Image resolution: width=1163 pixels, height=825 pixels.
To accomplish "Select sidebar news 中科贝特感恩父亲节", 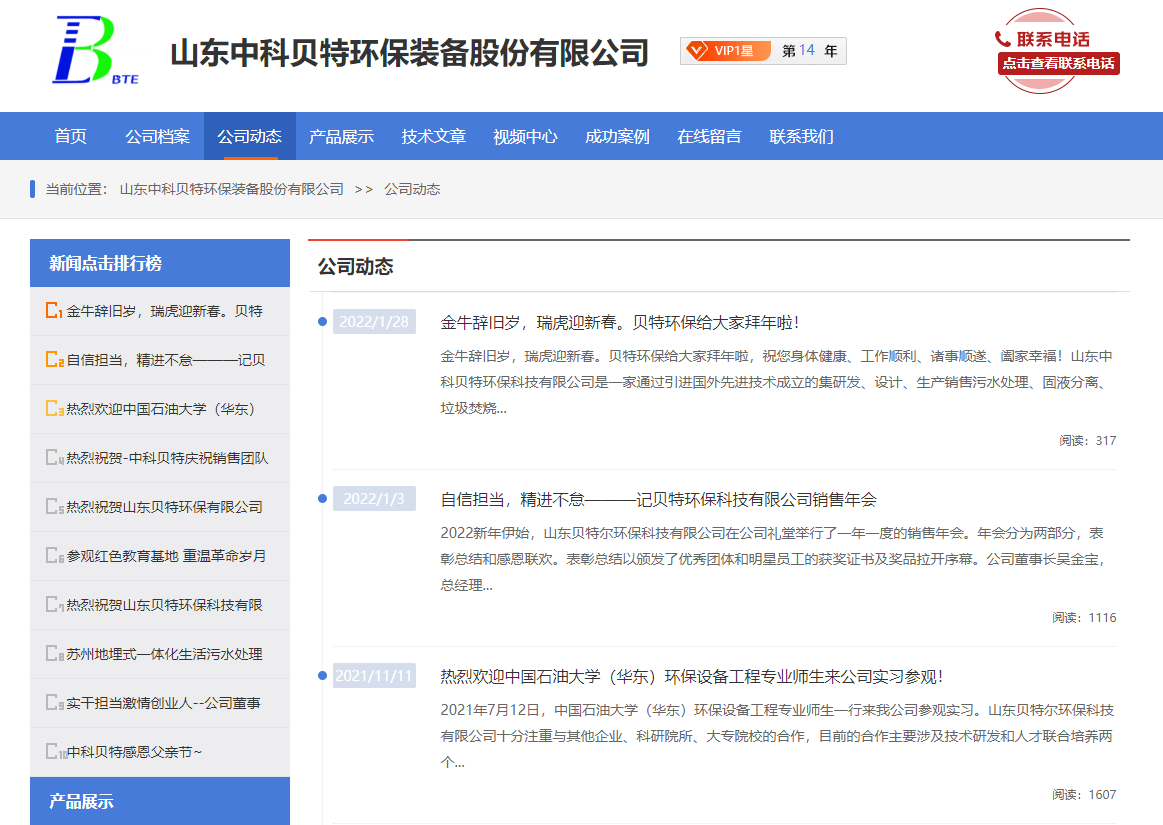I will [134, 752].
